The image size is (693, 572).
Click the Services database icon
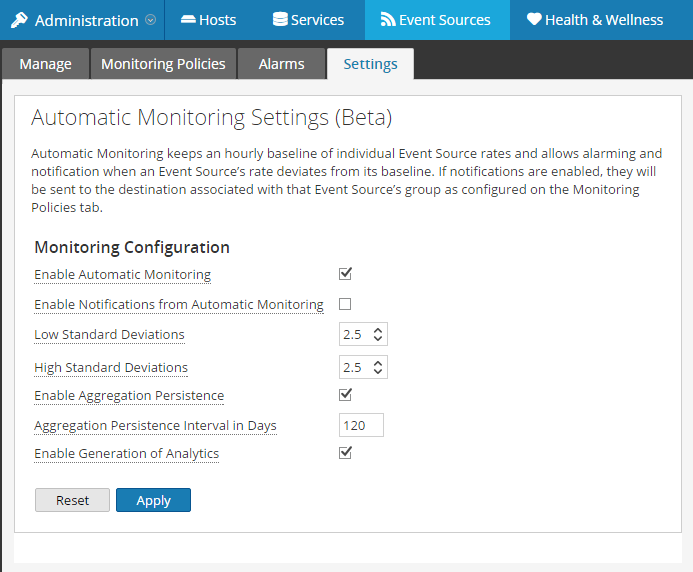coord(280,20)
